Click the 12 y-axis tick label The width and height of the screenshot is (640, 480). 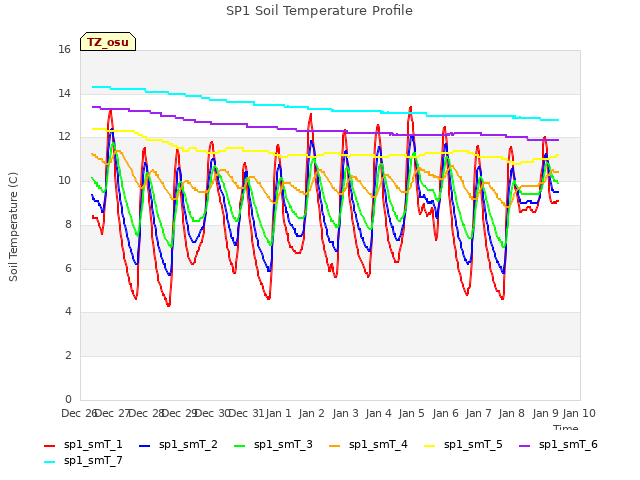(x=64, y=137)
